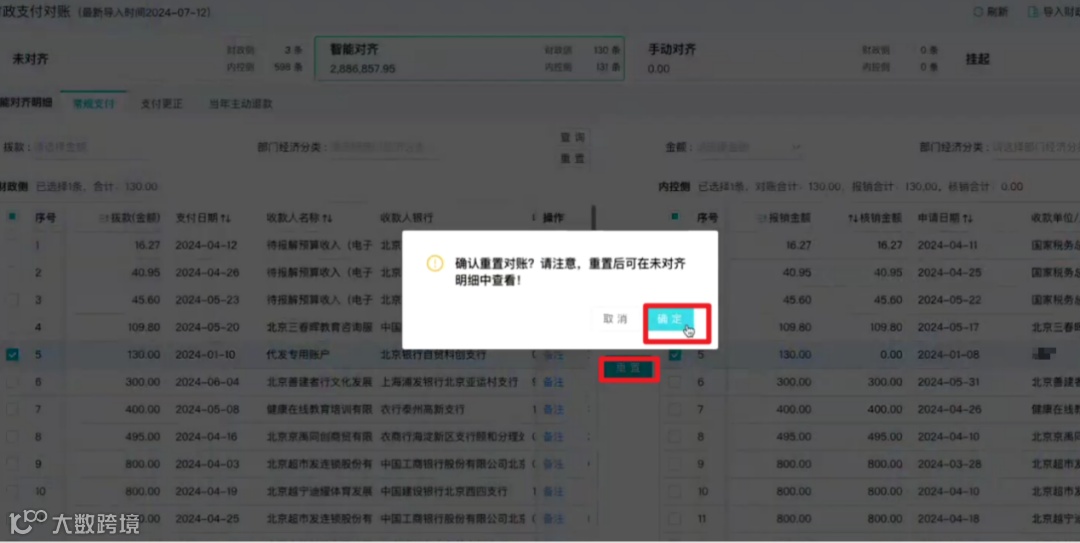Image resolution: width=1080 pixels, height=543 pixels.
Task: Click the 2024-05-17 申请日期 cell
Action: click(x=948, y=327)
